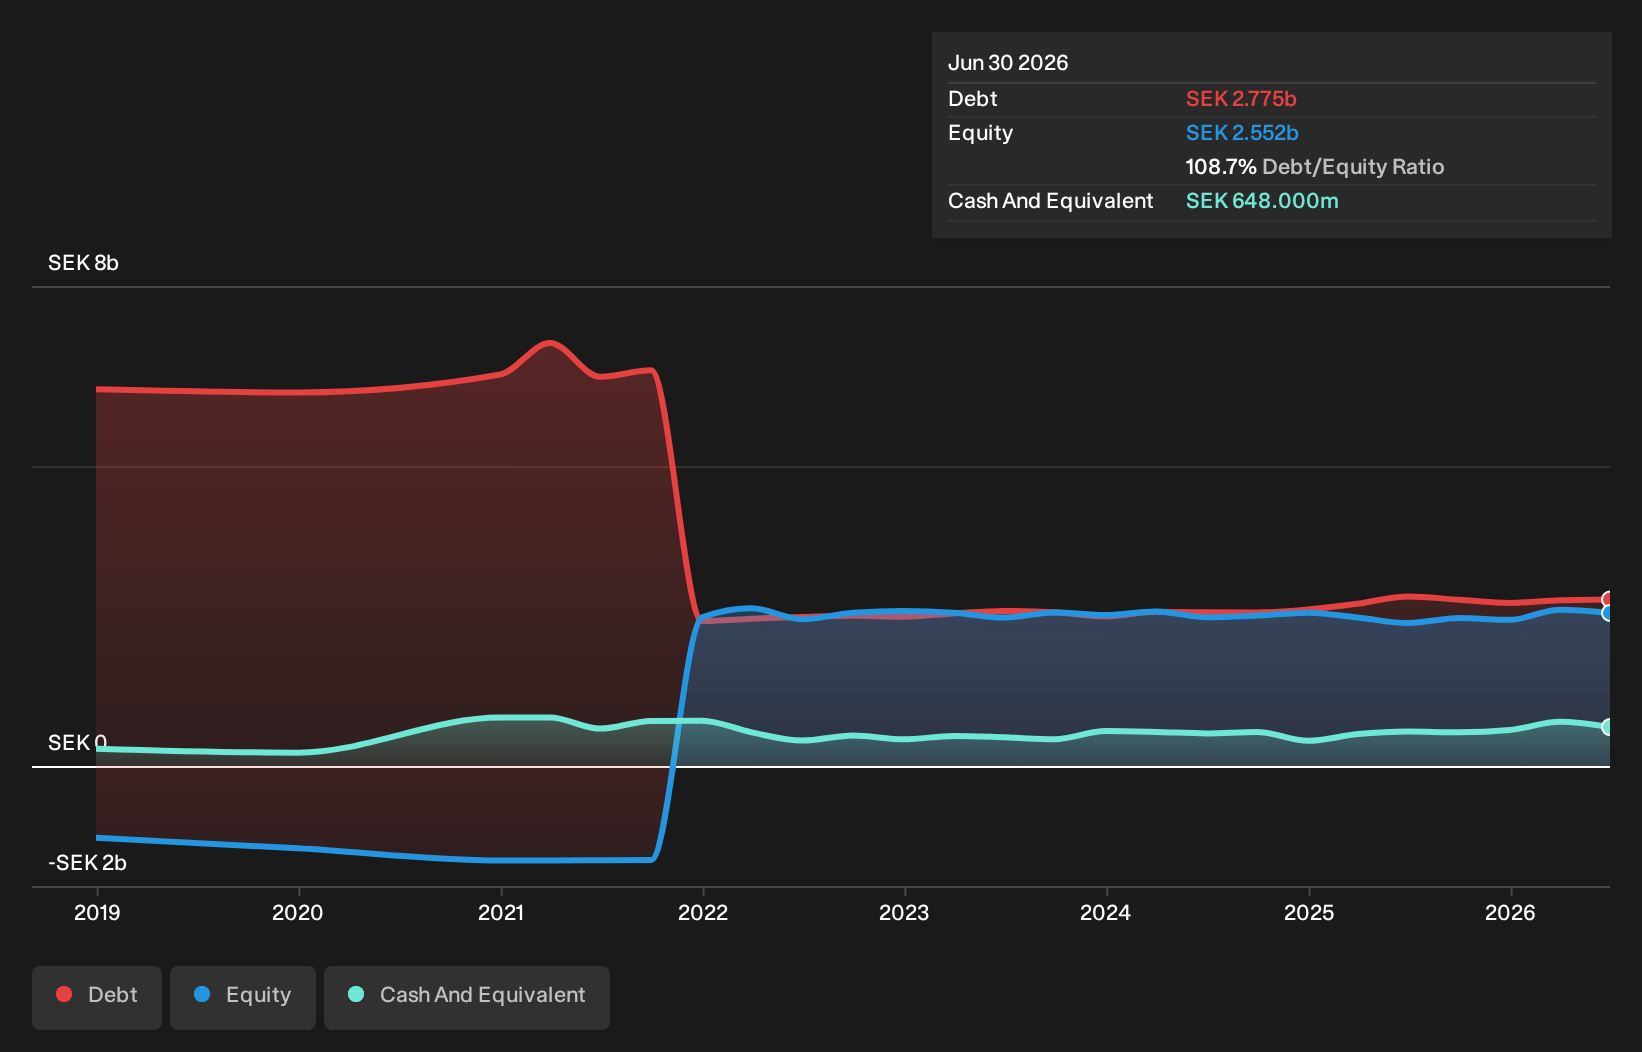Click the SEK 2.775b debt value
Screen dimensions: 1642x1052
click(1241, 99)
